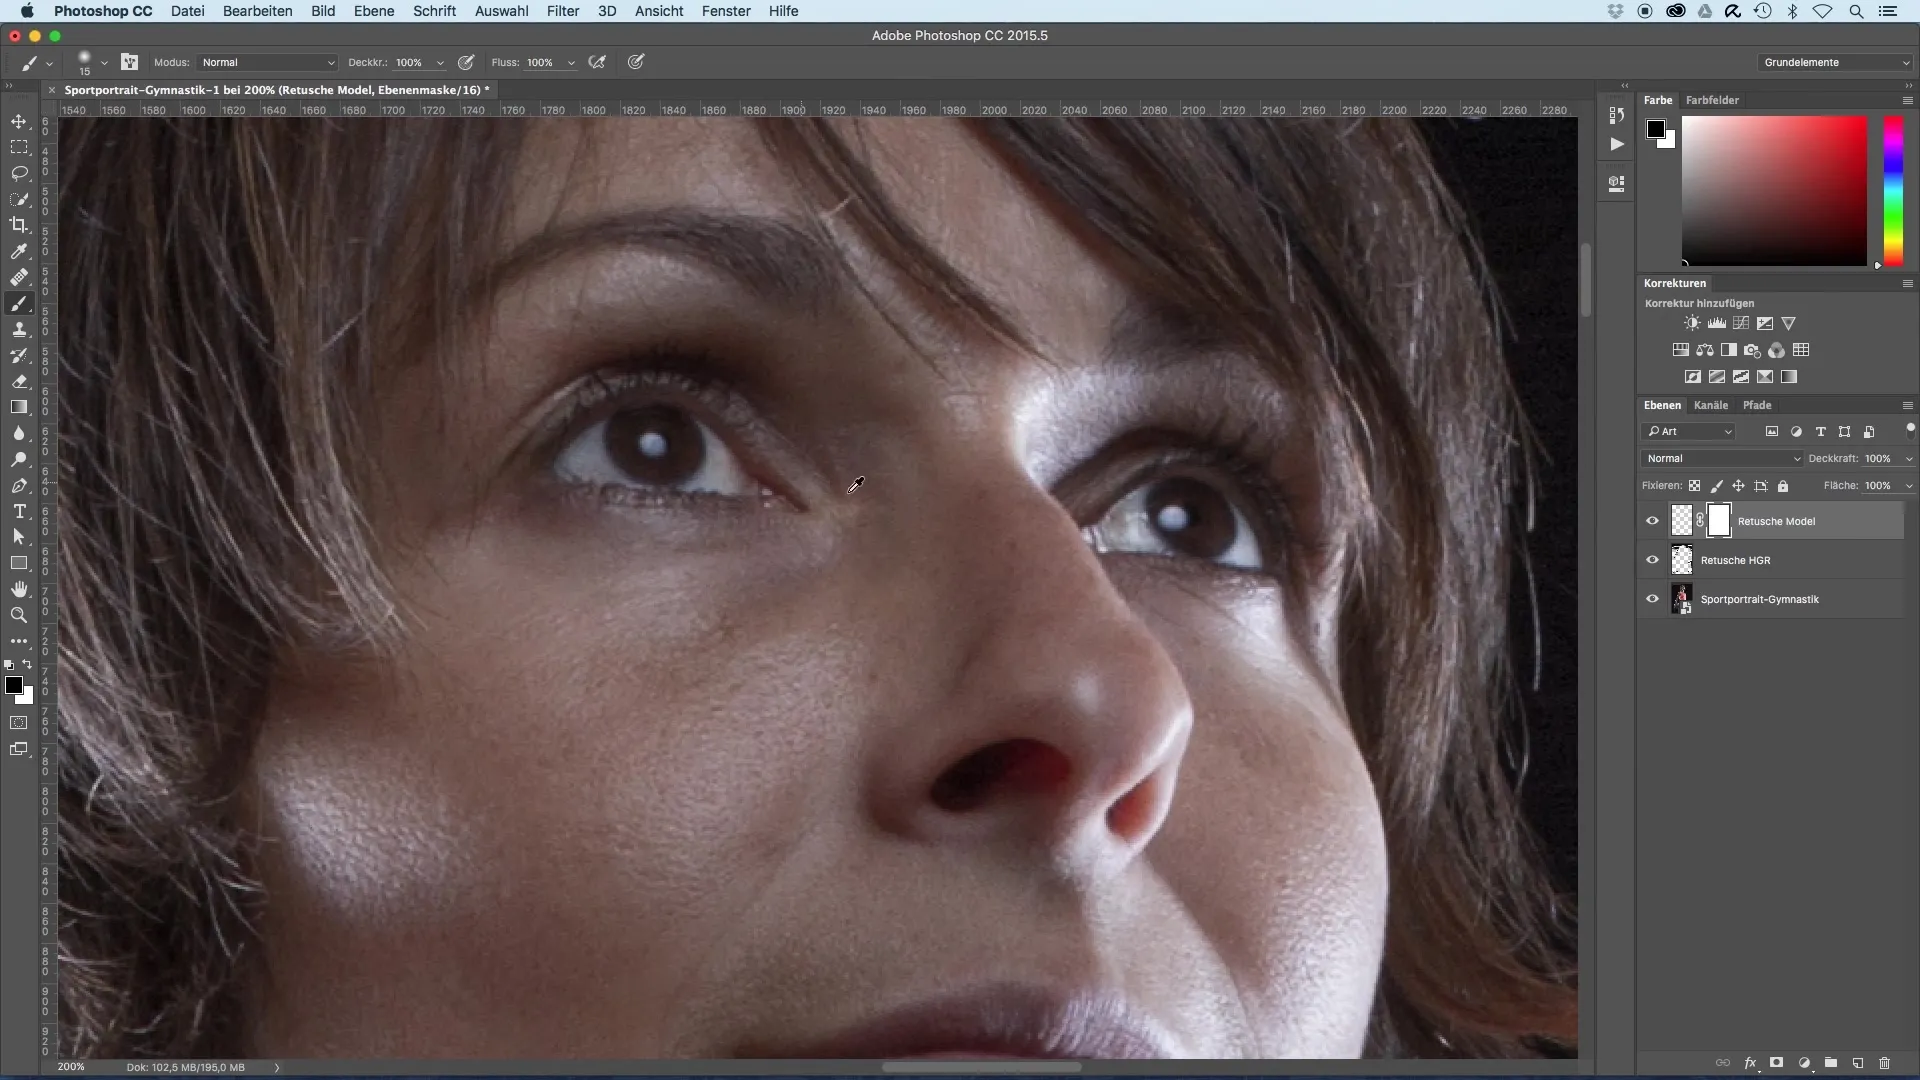Select the Path Selection tool
Screen dimensions: 1920x1080
pyautogui.click(x=19, y=537)
